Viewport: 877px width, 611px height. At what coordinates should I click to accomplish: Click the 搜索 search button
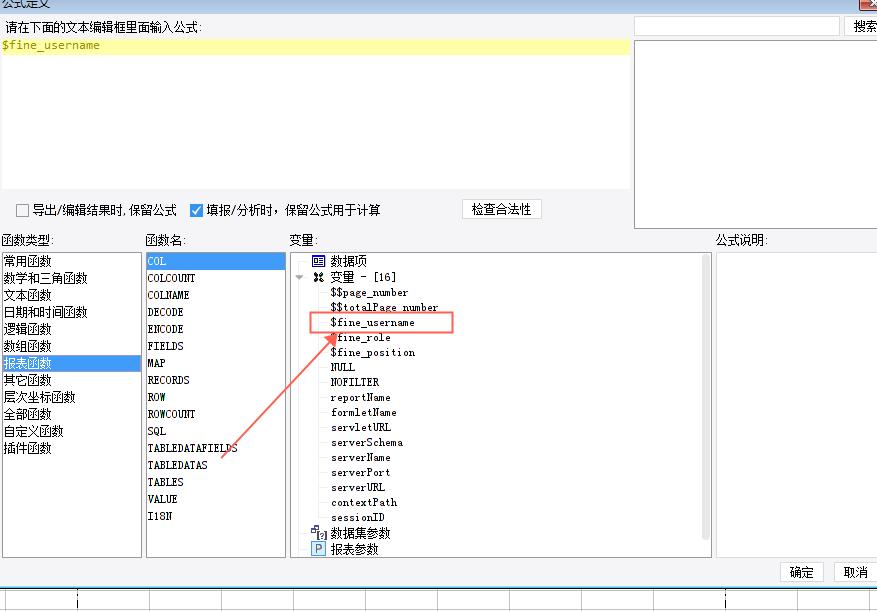pos(861,26)
